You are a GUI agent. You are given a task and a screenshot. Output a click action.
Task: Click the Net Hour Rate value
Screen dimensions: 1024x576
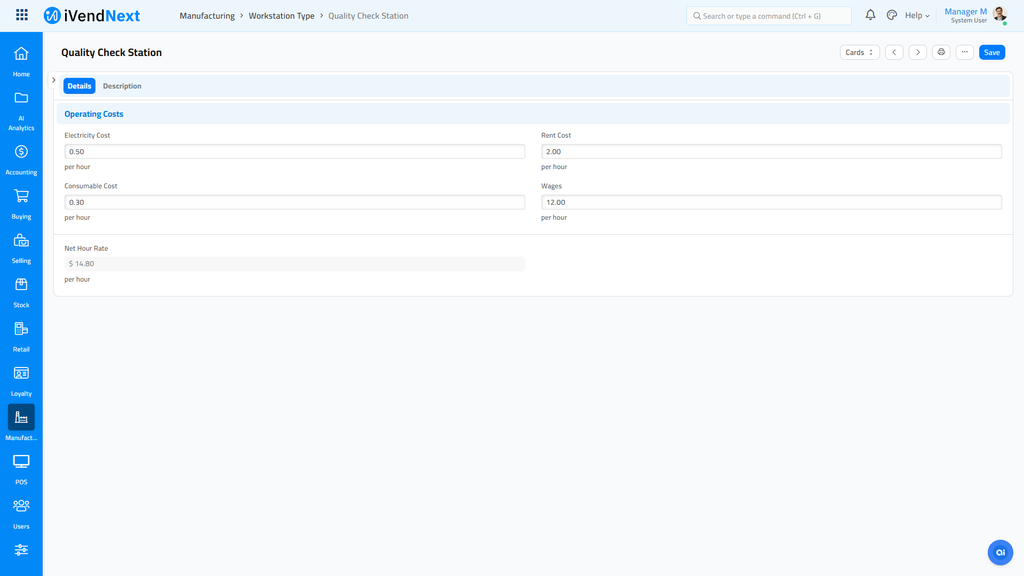point(295,264)
